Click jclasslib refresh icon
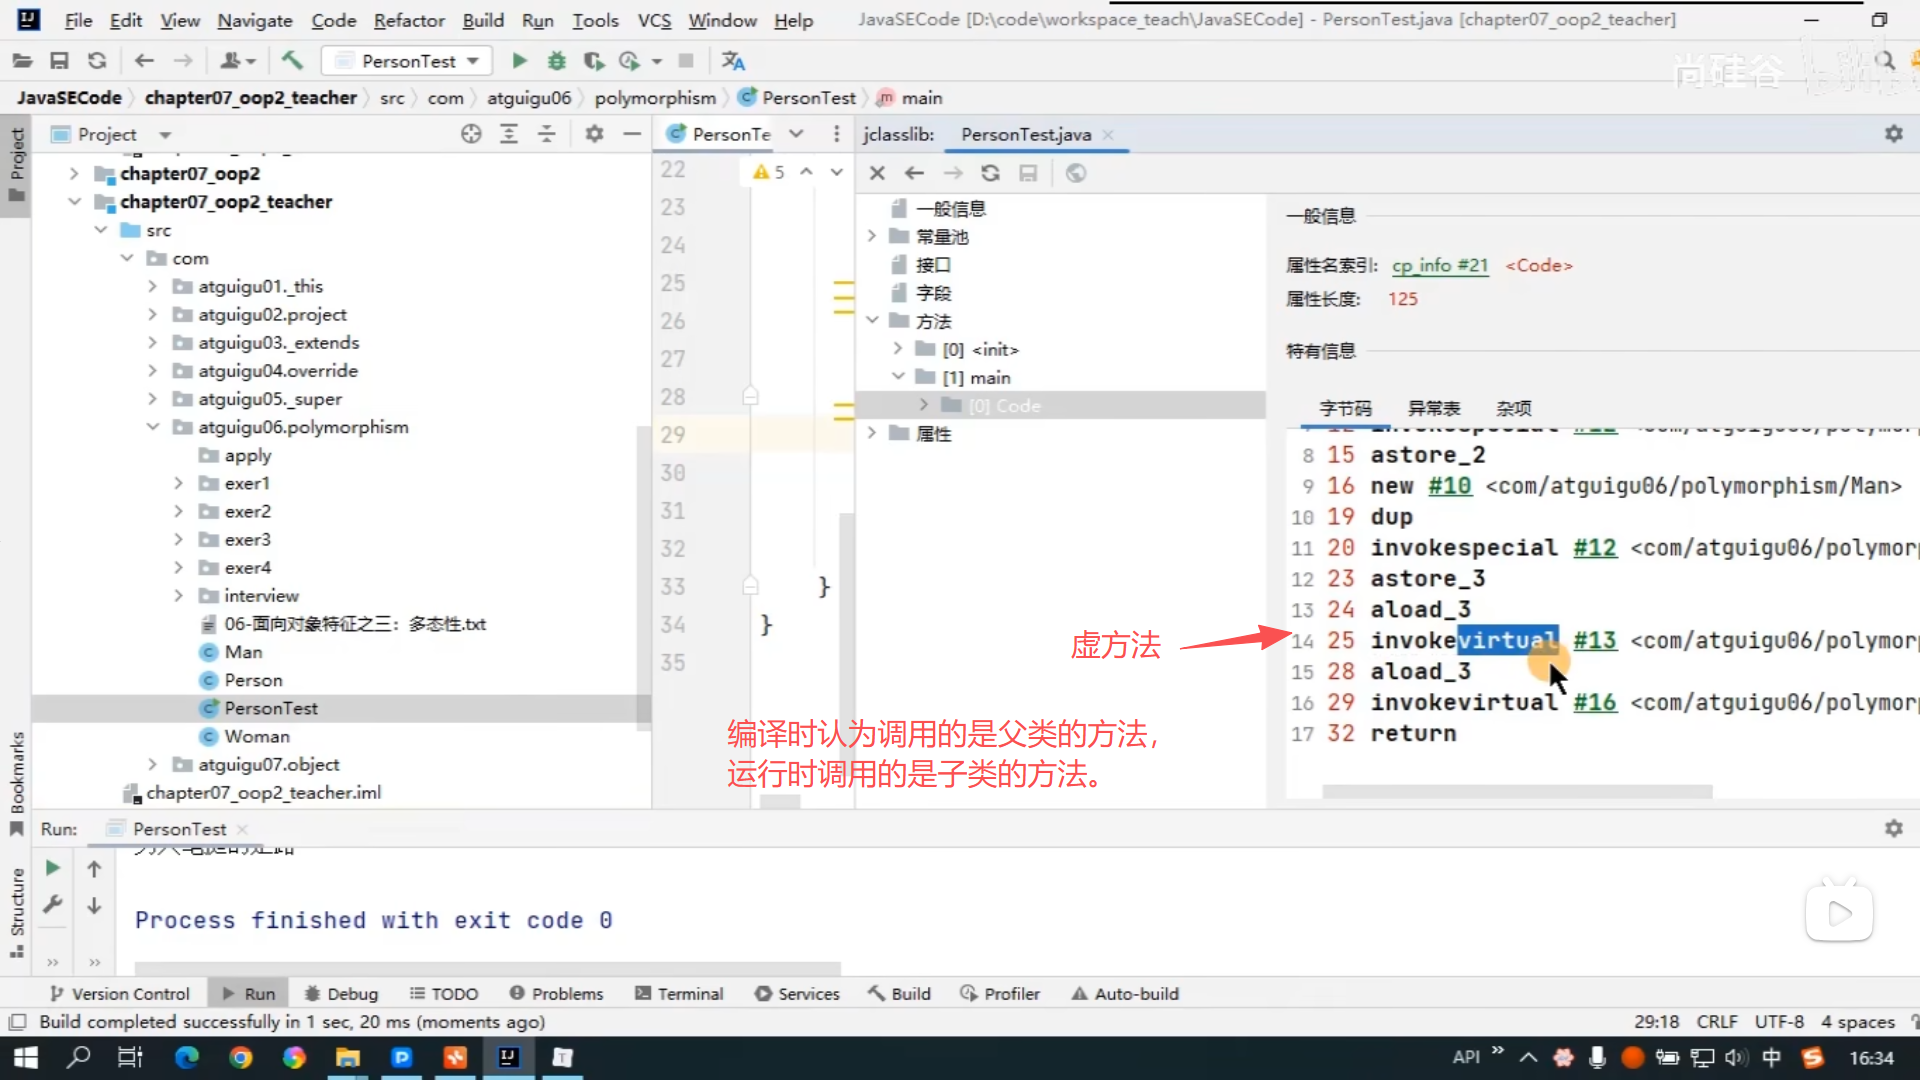 coord(990,173)
